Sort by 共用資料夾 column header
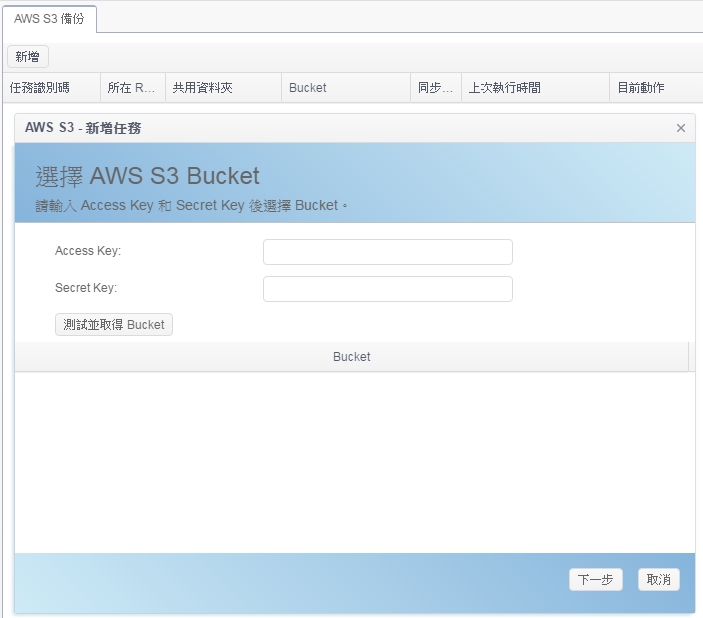Screen dimensions: 703x618 (223, 88)
